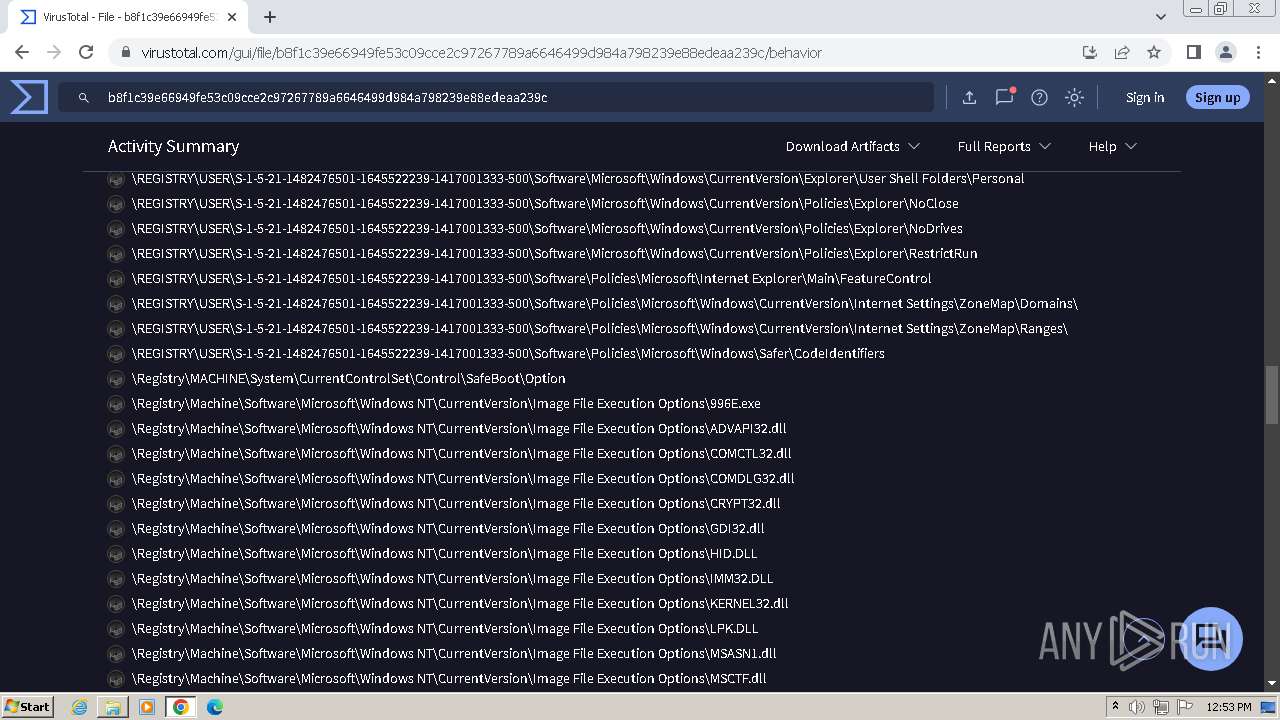Click the Sign up button

click(1217, 97)
